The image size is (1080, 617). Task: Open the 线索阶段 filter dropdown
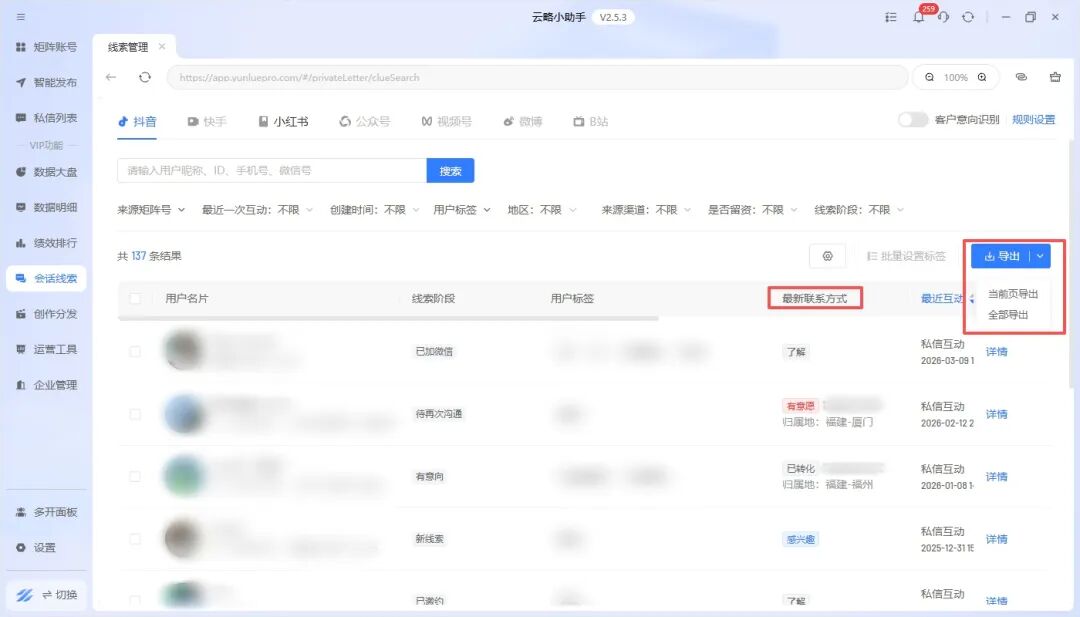(x=859, y=210)
